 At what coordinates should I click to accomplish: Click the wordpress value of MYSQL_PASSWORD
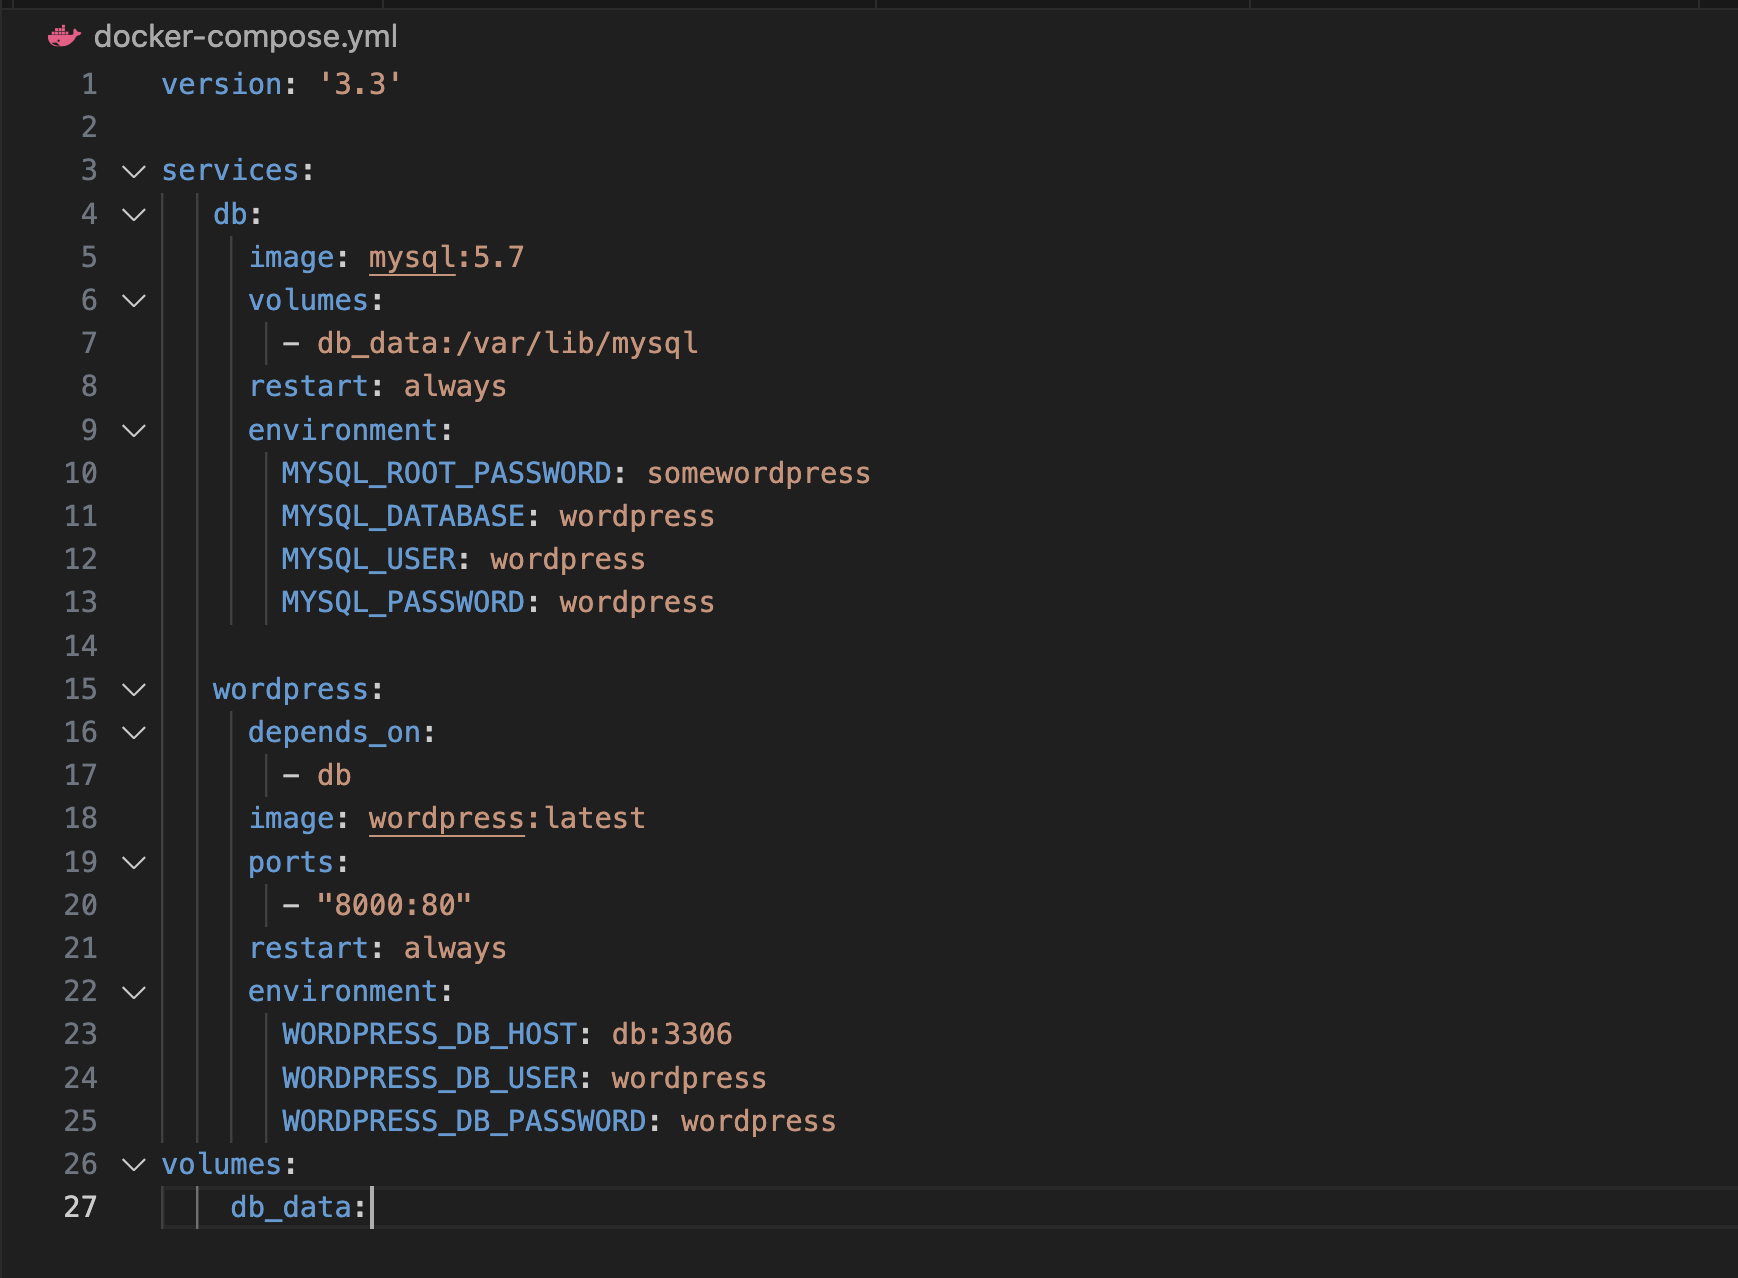(637, 602)
